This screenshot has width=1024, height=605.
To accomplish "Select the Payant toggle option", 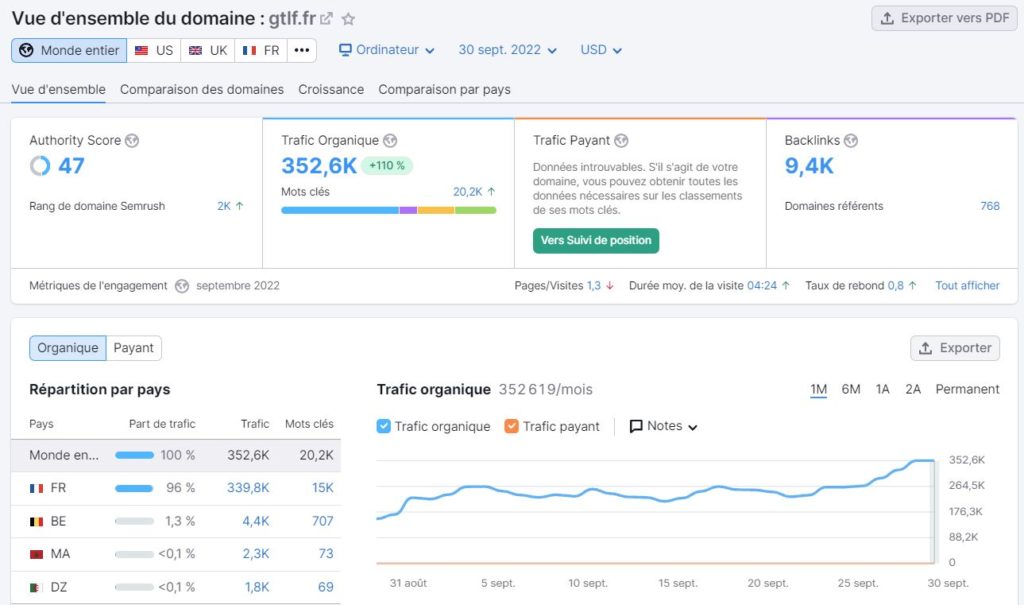I will pyautogui.click(x=134, y=348).
